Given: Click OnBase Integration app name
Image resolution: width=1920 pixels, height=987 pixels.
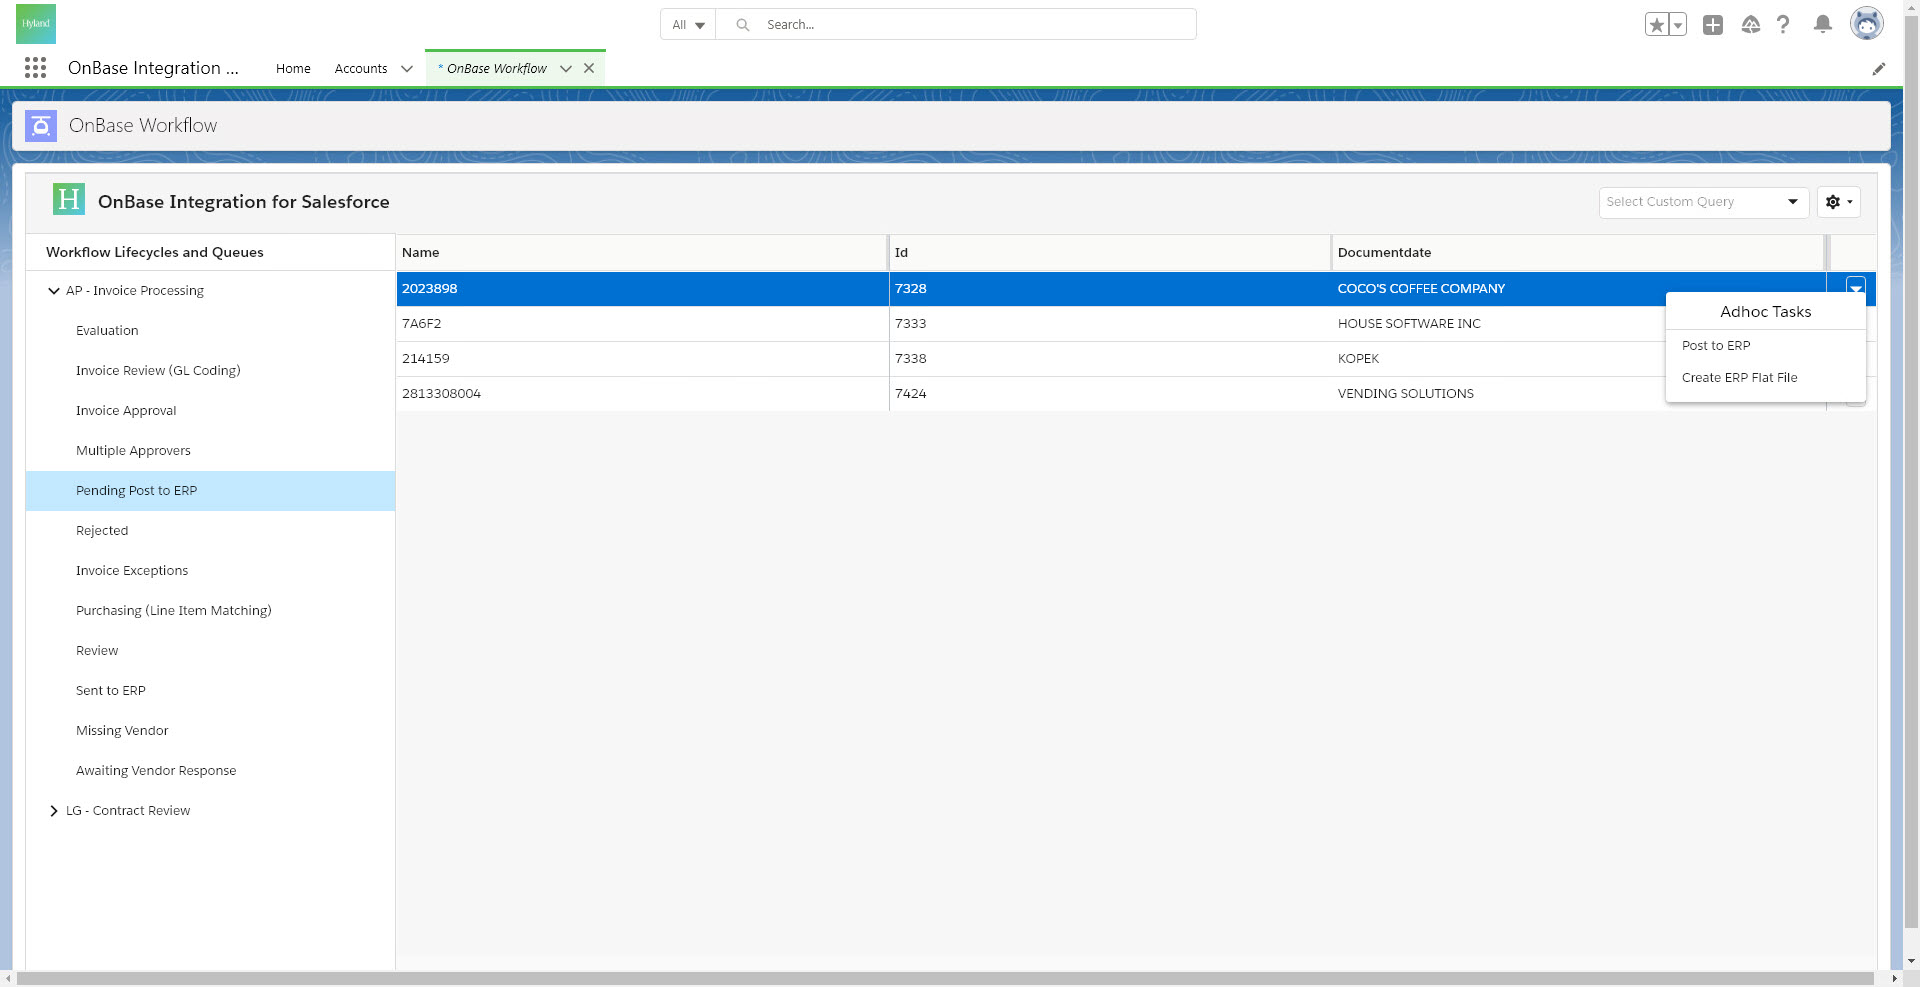Looking at the screenshot, I should pos(153,68).
